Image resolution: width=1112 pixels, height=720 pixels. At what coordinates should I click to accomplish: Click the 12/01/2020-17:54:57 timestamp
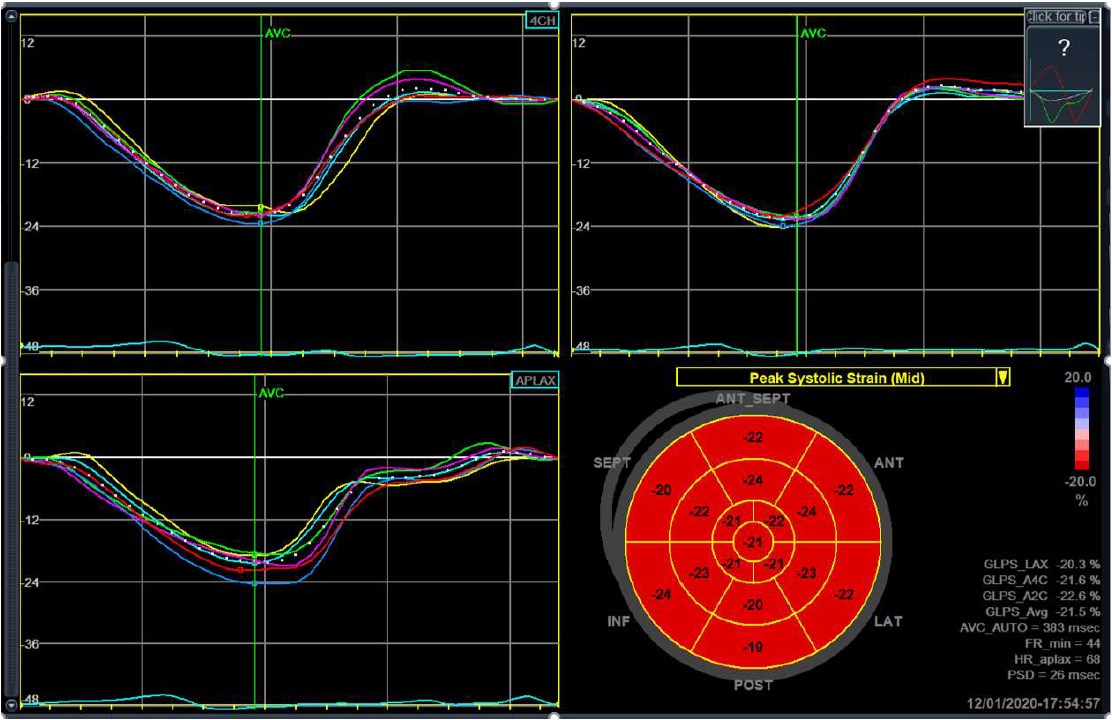pyautogui.click(x=1034, y=704)
